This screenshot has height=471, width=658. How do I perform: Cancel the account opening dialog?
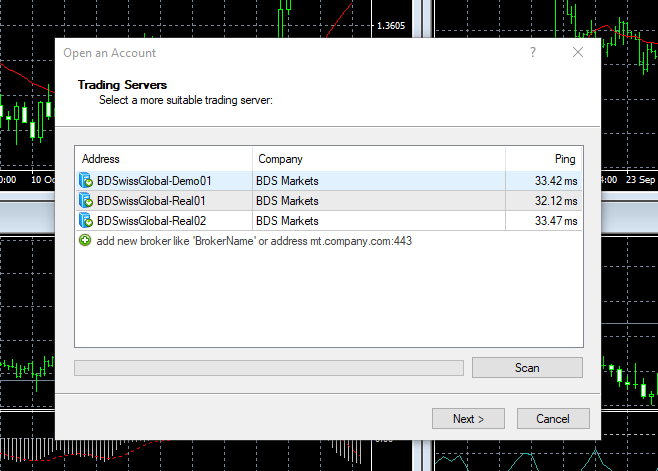553,419
